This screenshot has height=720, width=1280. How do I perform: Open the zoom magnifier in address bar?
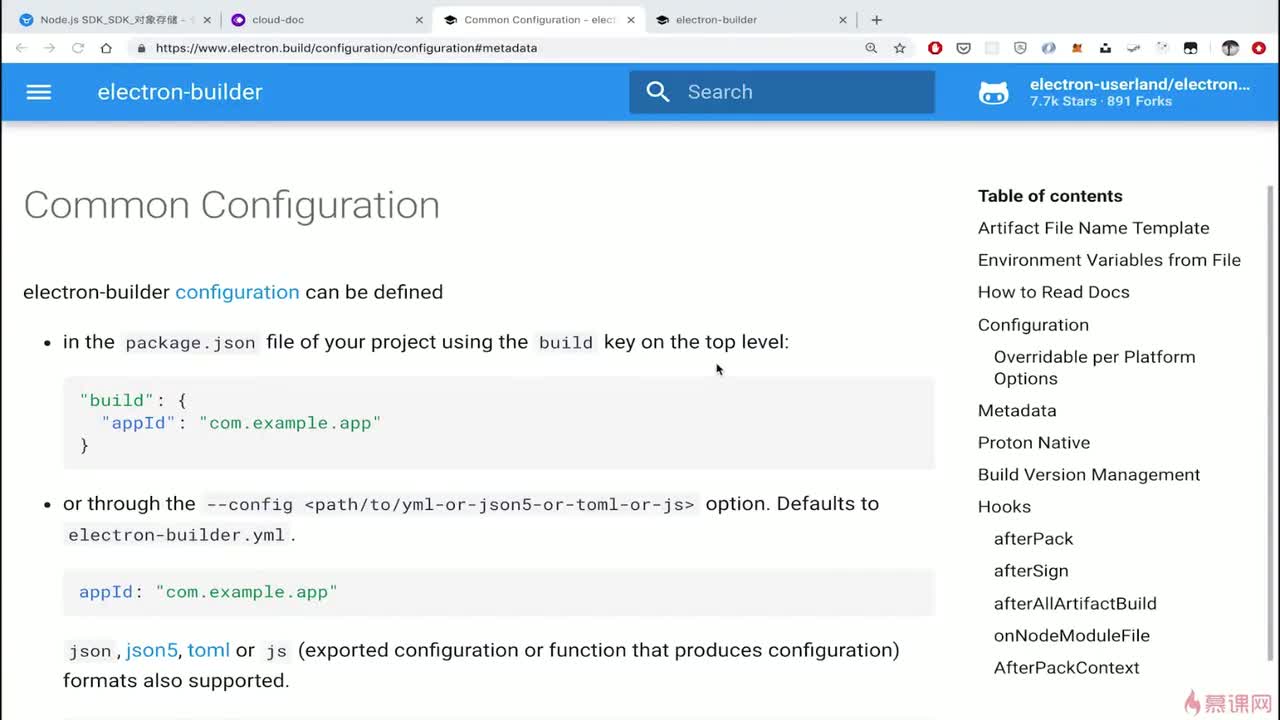pyautogui.click(x=871, y=48)
